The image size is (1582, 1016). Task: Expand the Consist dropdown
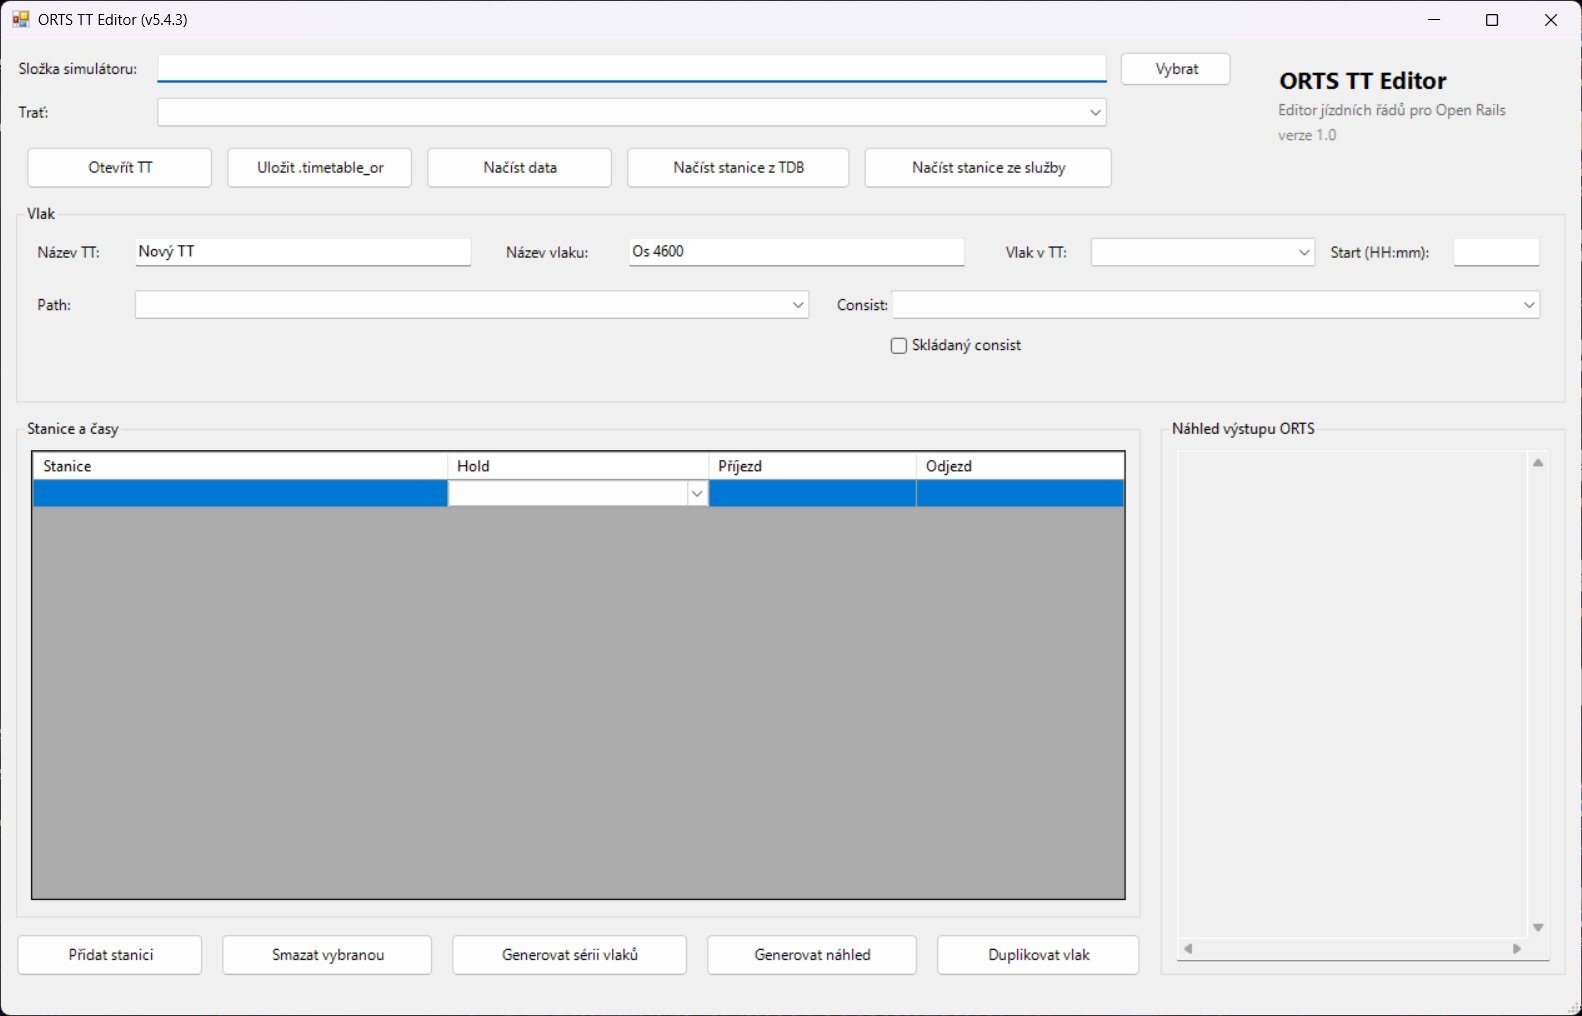(1529, 305)
